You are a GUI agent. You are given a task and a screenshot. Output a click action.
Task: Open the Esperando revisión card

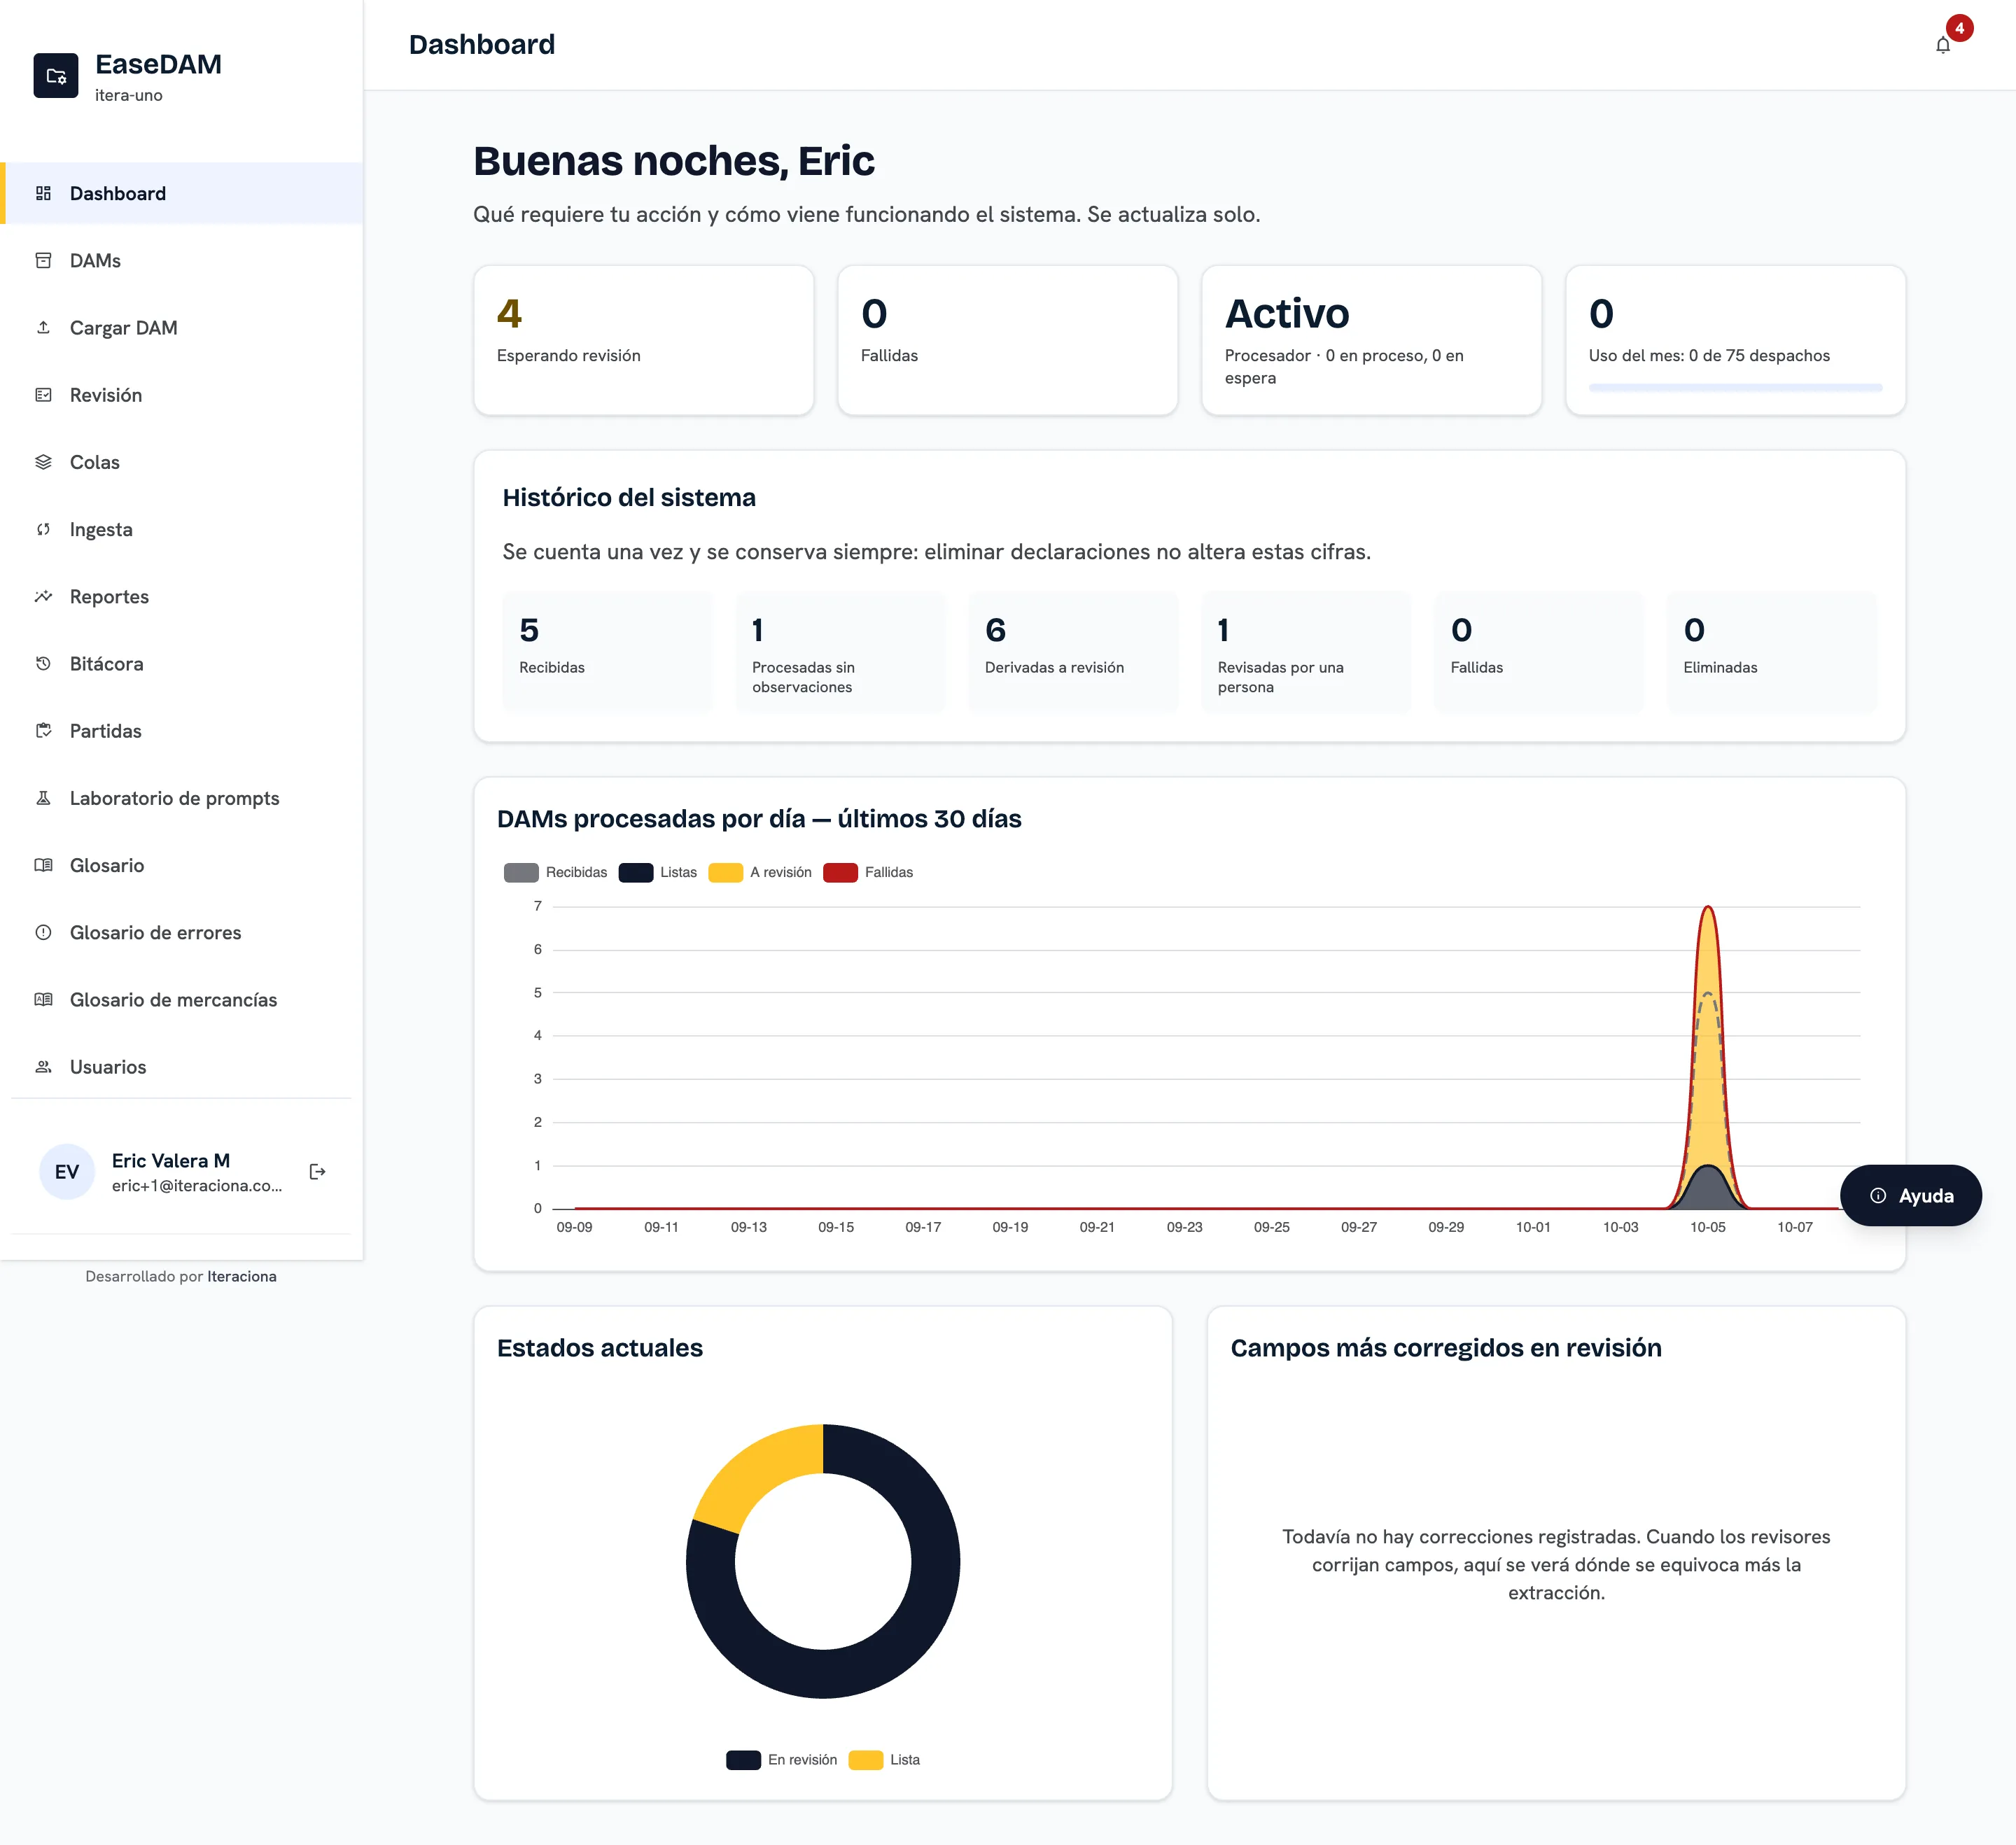pos(643,340)
